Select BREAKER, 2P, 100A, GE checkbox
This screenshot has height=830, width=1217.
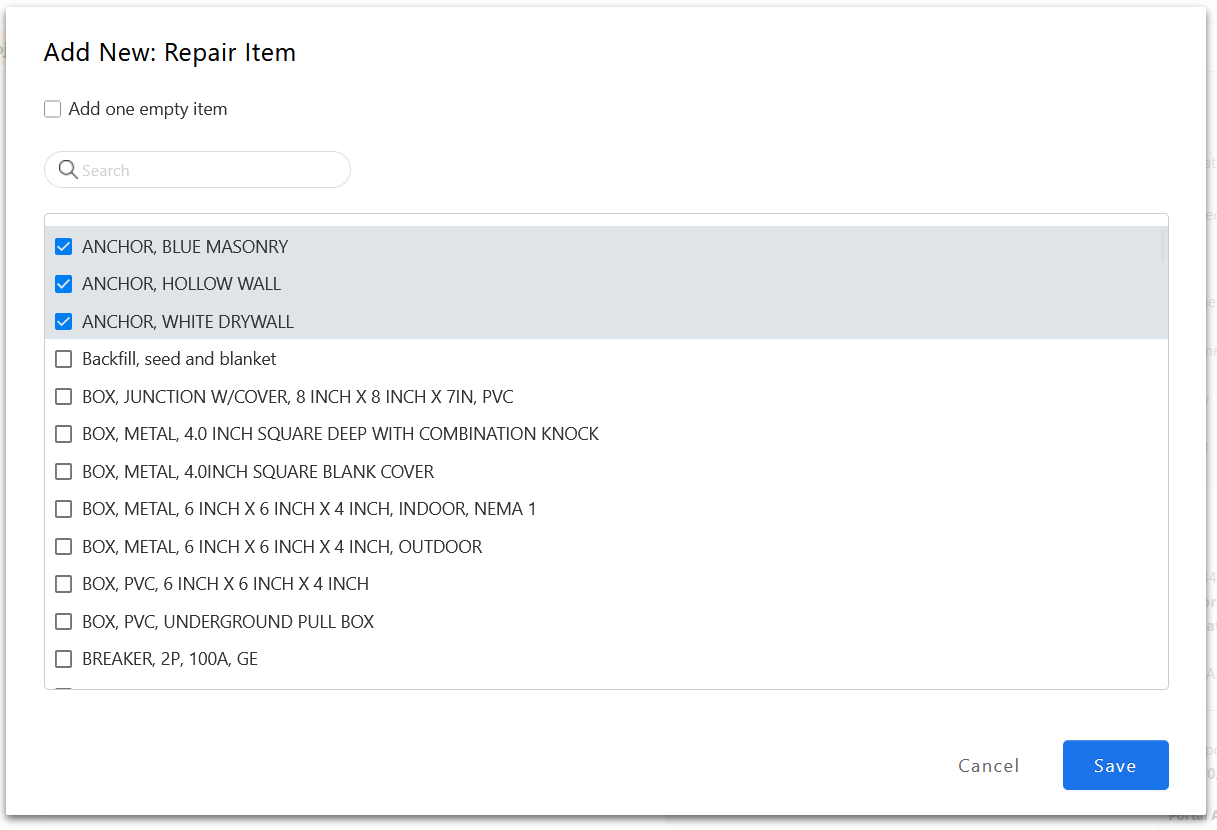(x=64, y=659)
